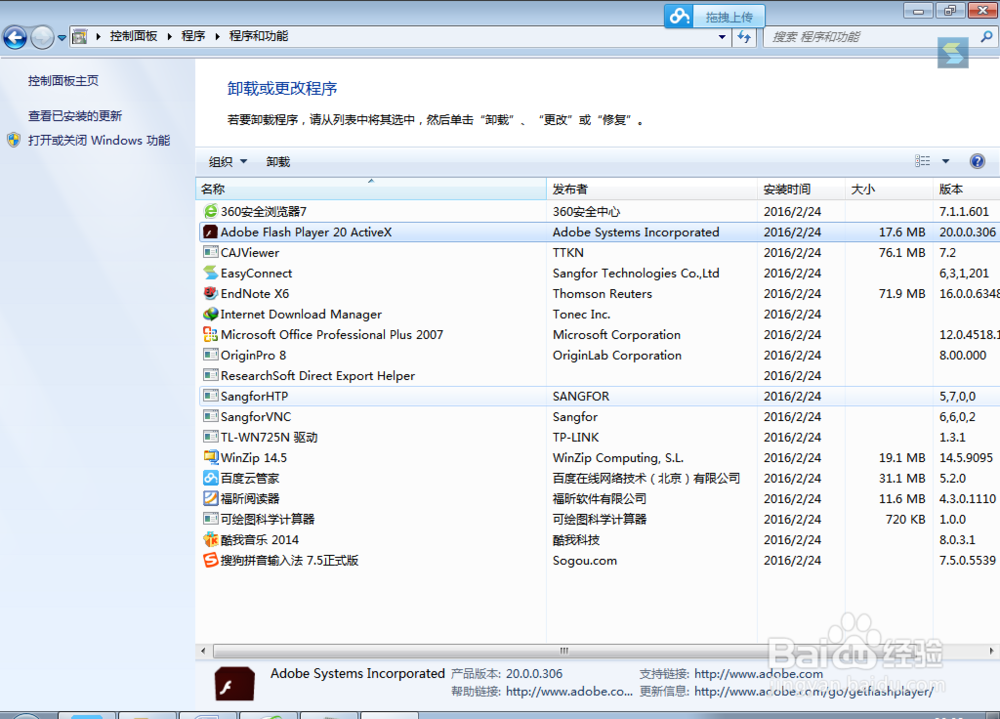Click the CAJViewer row icon
The height and width of the screenshot is (719, 1000).
coord(210,253)
